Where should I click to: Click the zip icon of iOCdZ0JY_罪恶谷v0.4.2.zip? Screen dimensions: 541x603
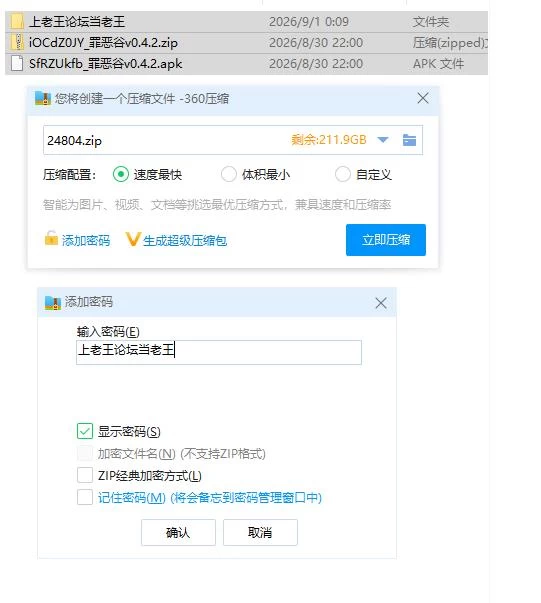[x=17, y=42]
